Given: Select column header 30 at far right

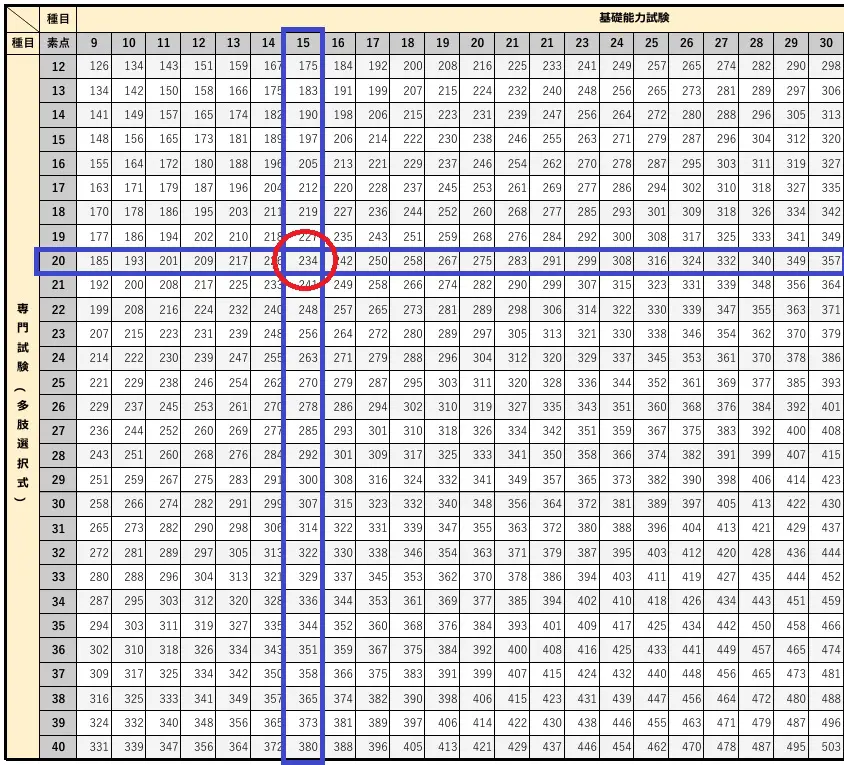Looking at the screenshot, I should 826,43.
